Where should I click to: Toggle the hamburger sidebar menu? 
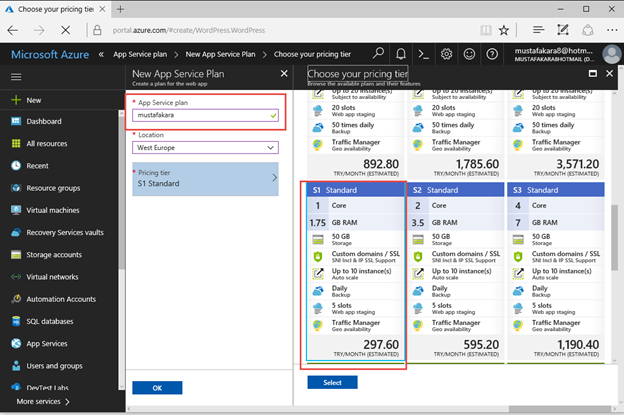coord(16,76)
